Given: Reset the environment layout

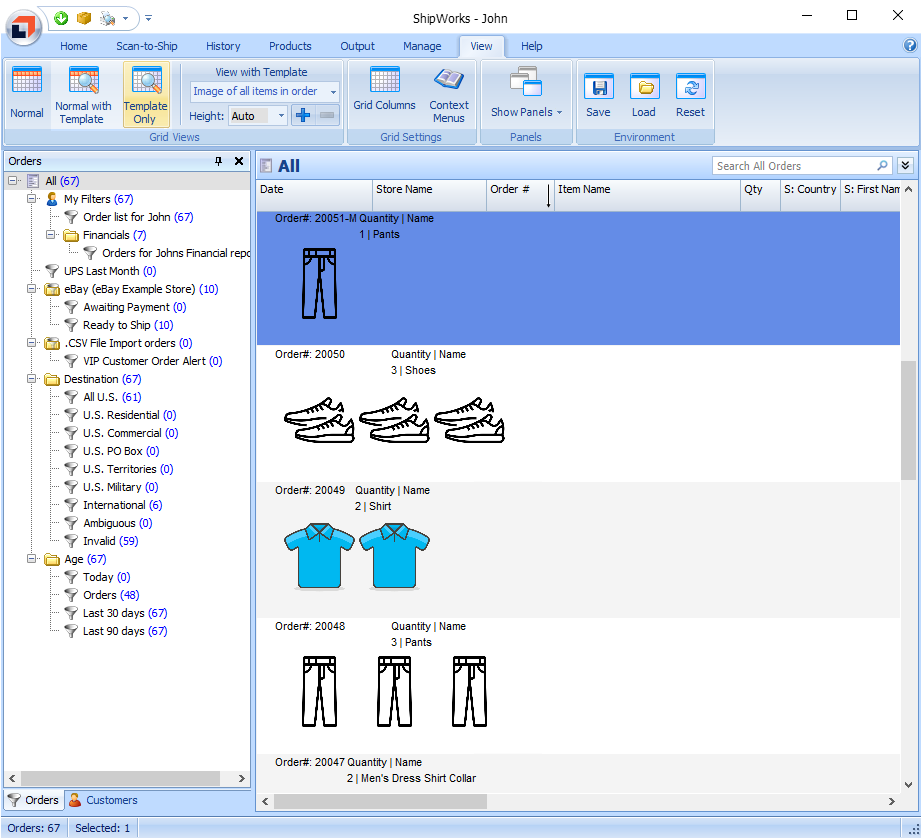Looking at the screenshot, I should click(x=690, y=95).
